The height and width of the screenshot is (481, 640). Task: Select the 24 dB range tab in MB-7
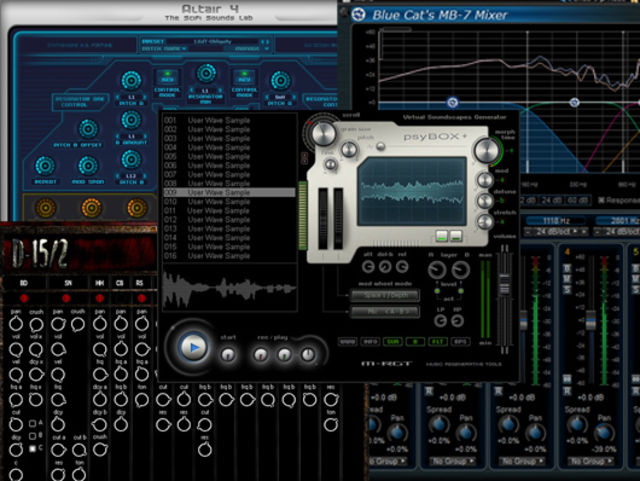pyautogui.click(x=552, y=200)
